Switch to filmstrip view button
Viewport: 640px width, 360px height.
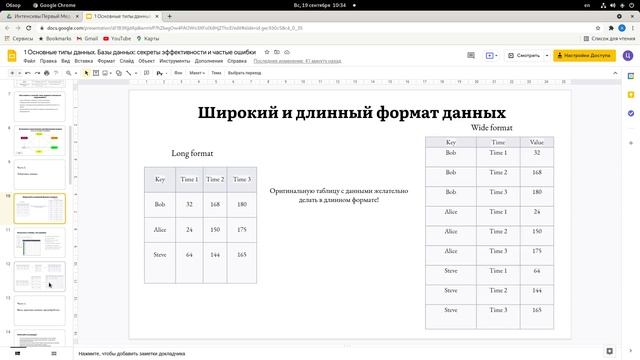click(x=18, y=353)
